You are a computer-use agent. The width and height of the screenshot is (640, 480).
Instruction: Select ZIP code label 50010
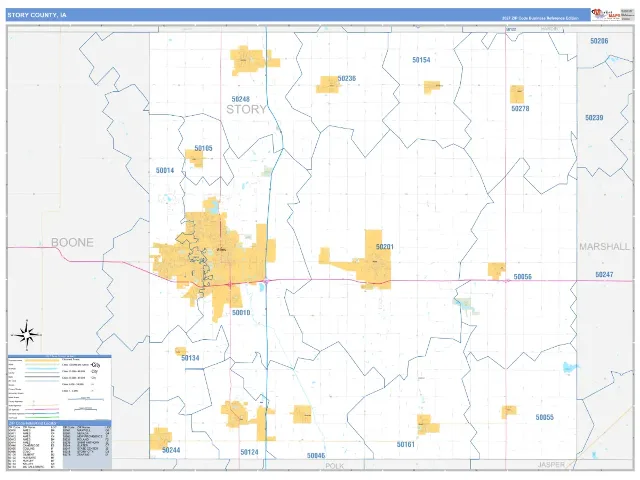click(241, 313)
